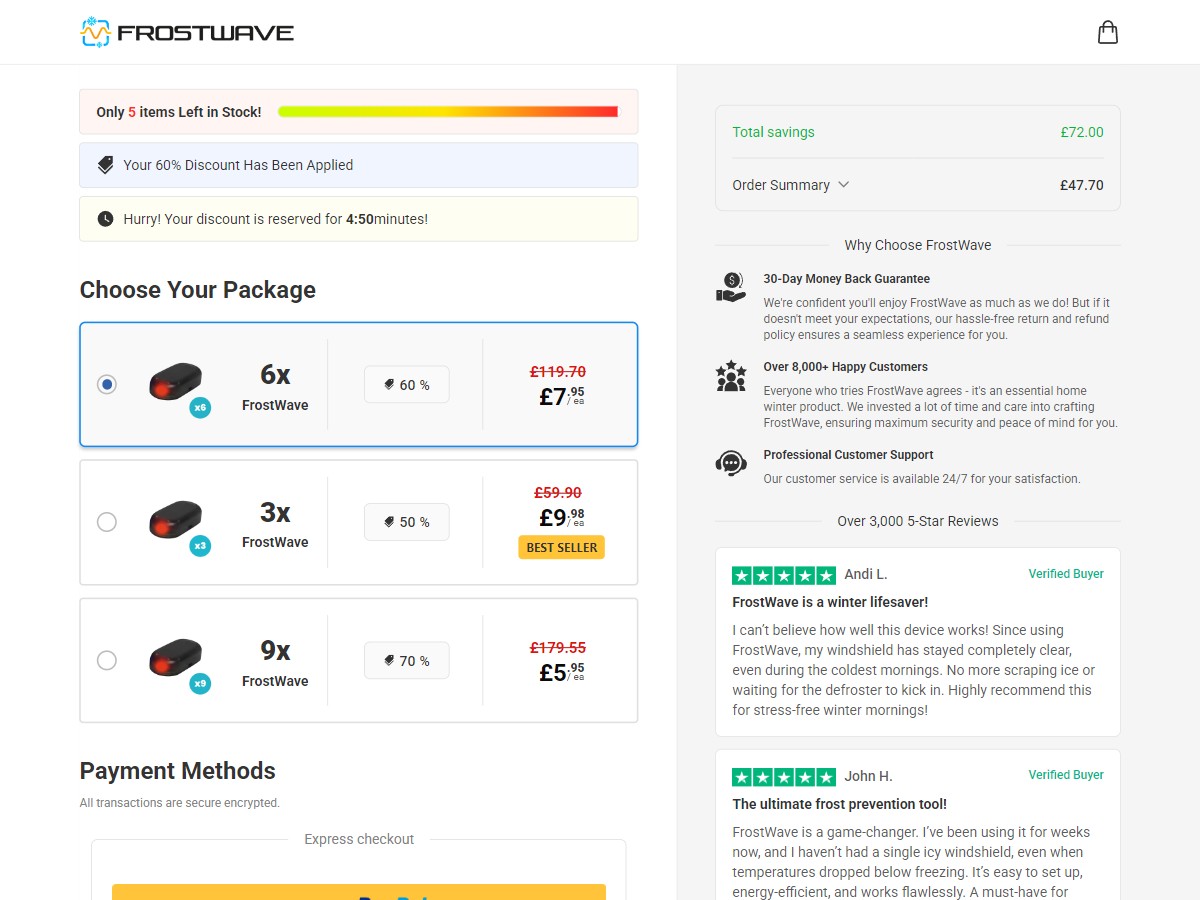
Task: Click Andi L.'s five-star rating
Action: pyautogui.click(x=784, y=575)
